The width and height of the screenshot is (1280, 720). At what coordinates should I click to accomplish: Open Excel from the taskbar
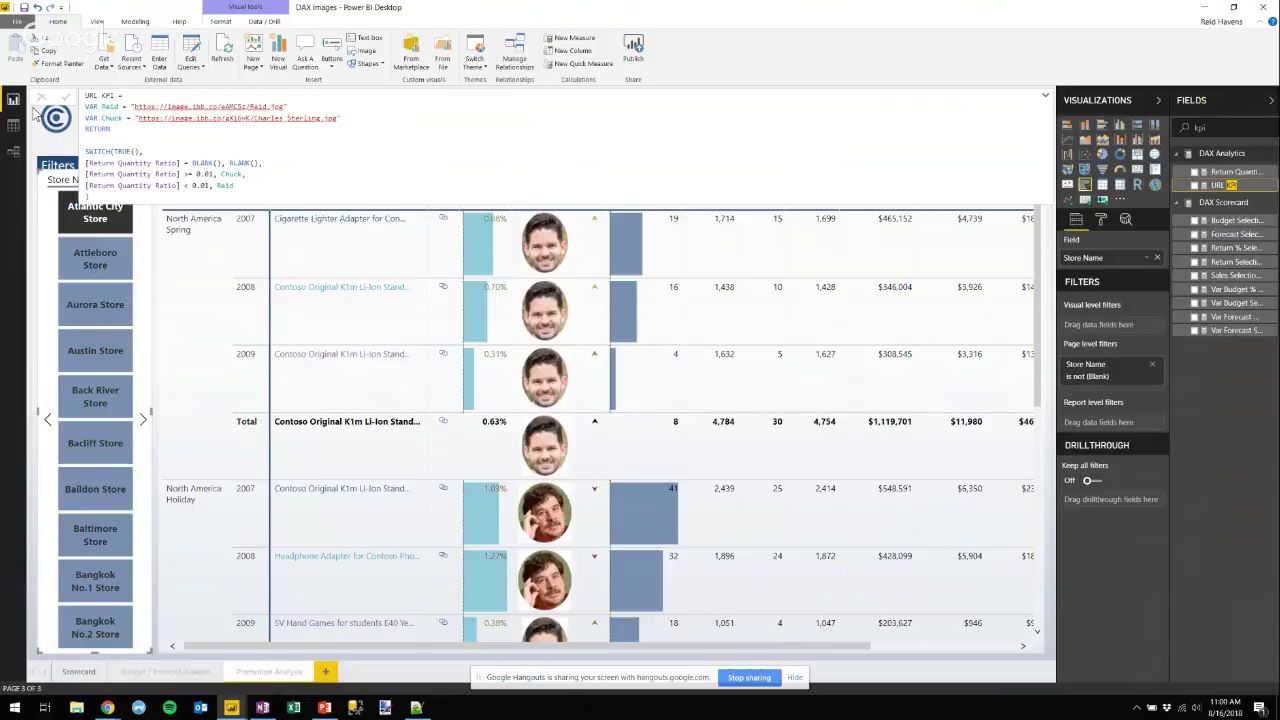293,708
